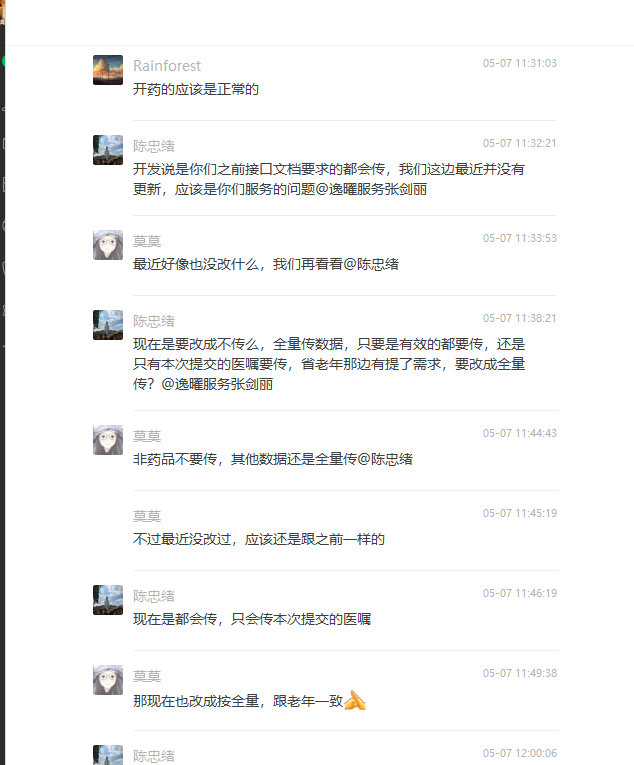Click the @陈忠绪 mention after 我们再看看
This screenshot has height=765, width=634.
371,264
